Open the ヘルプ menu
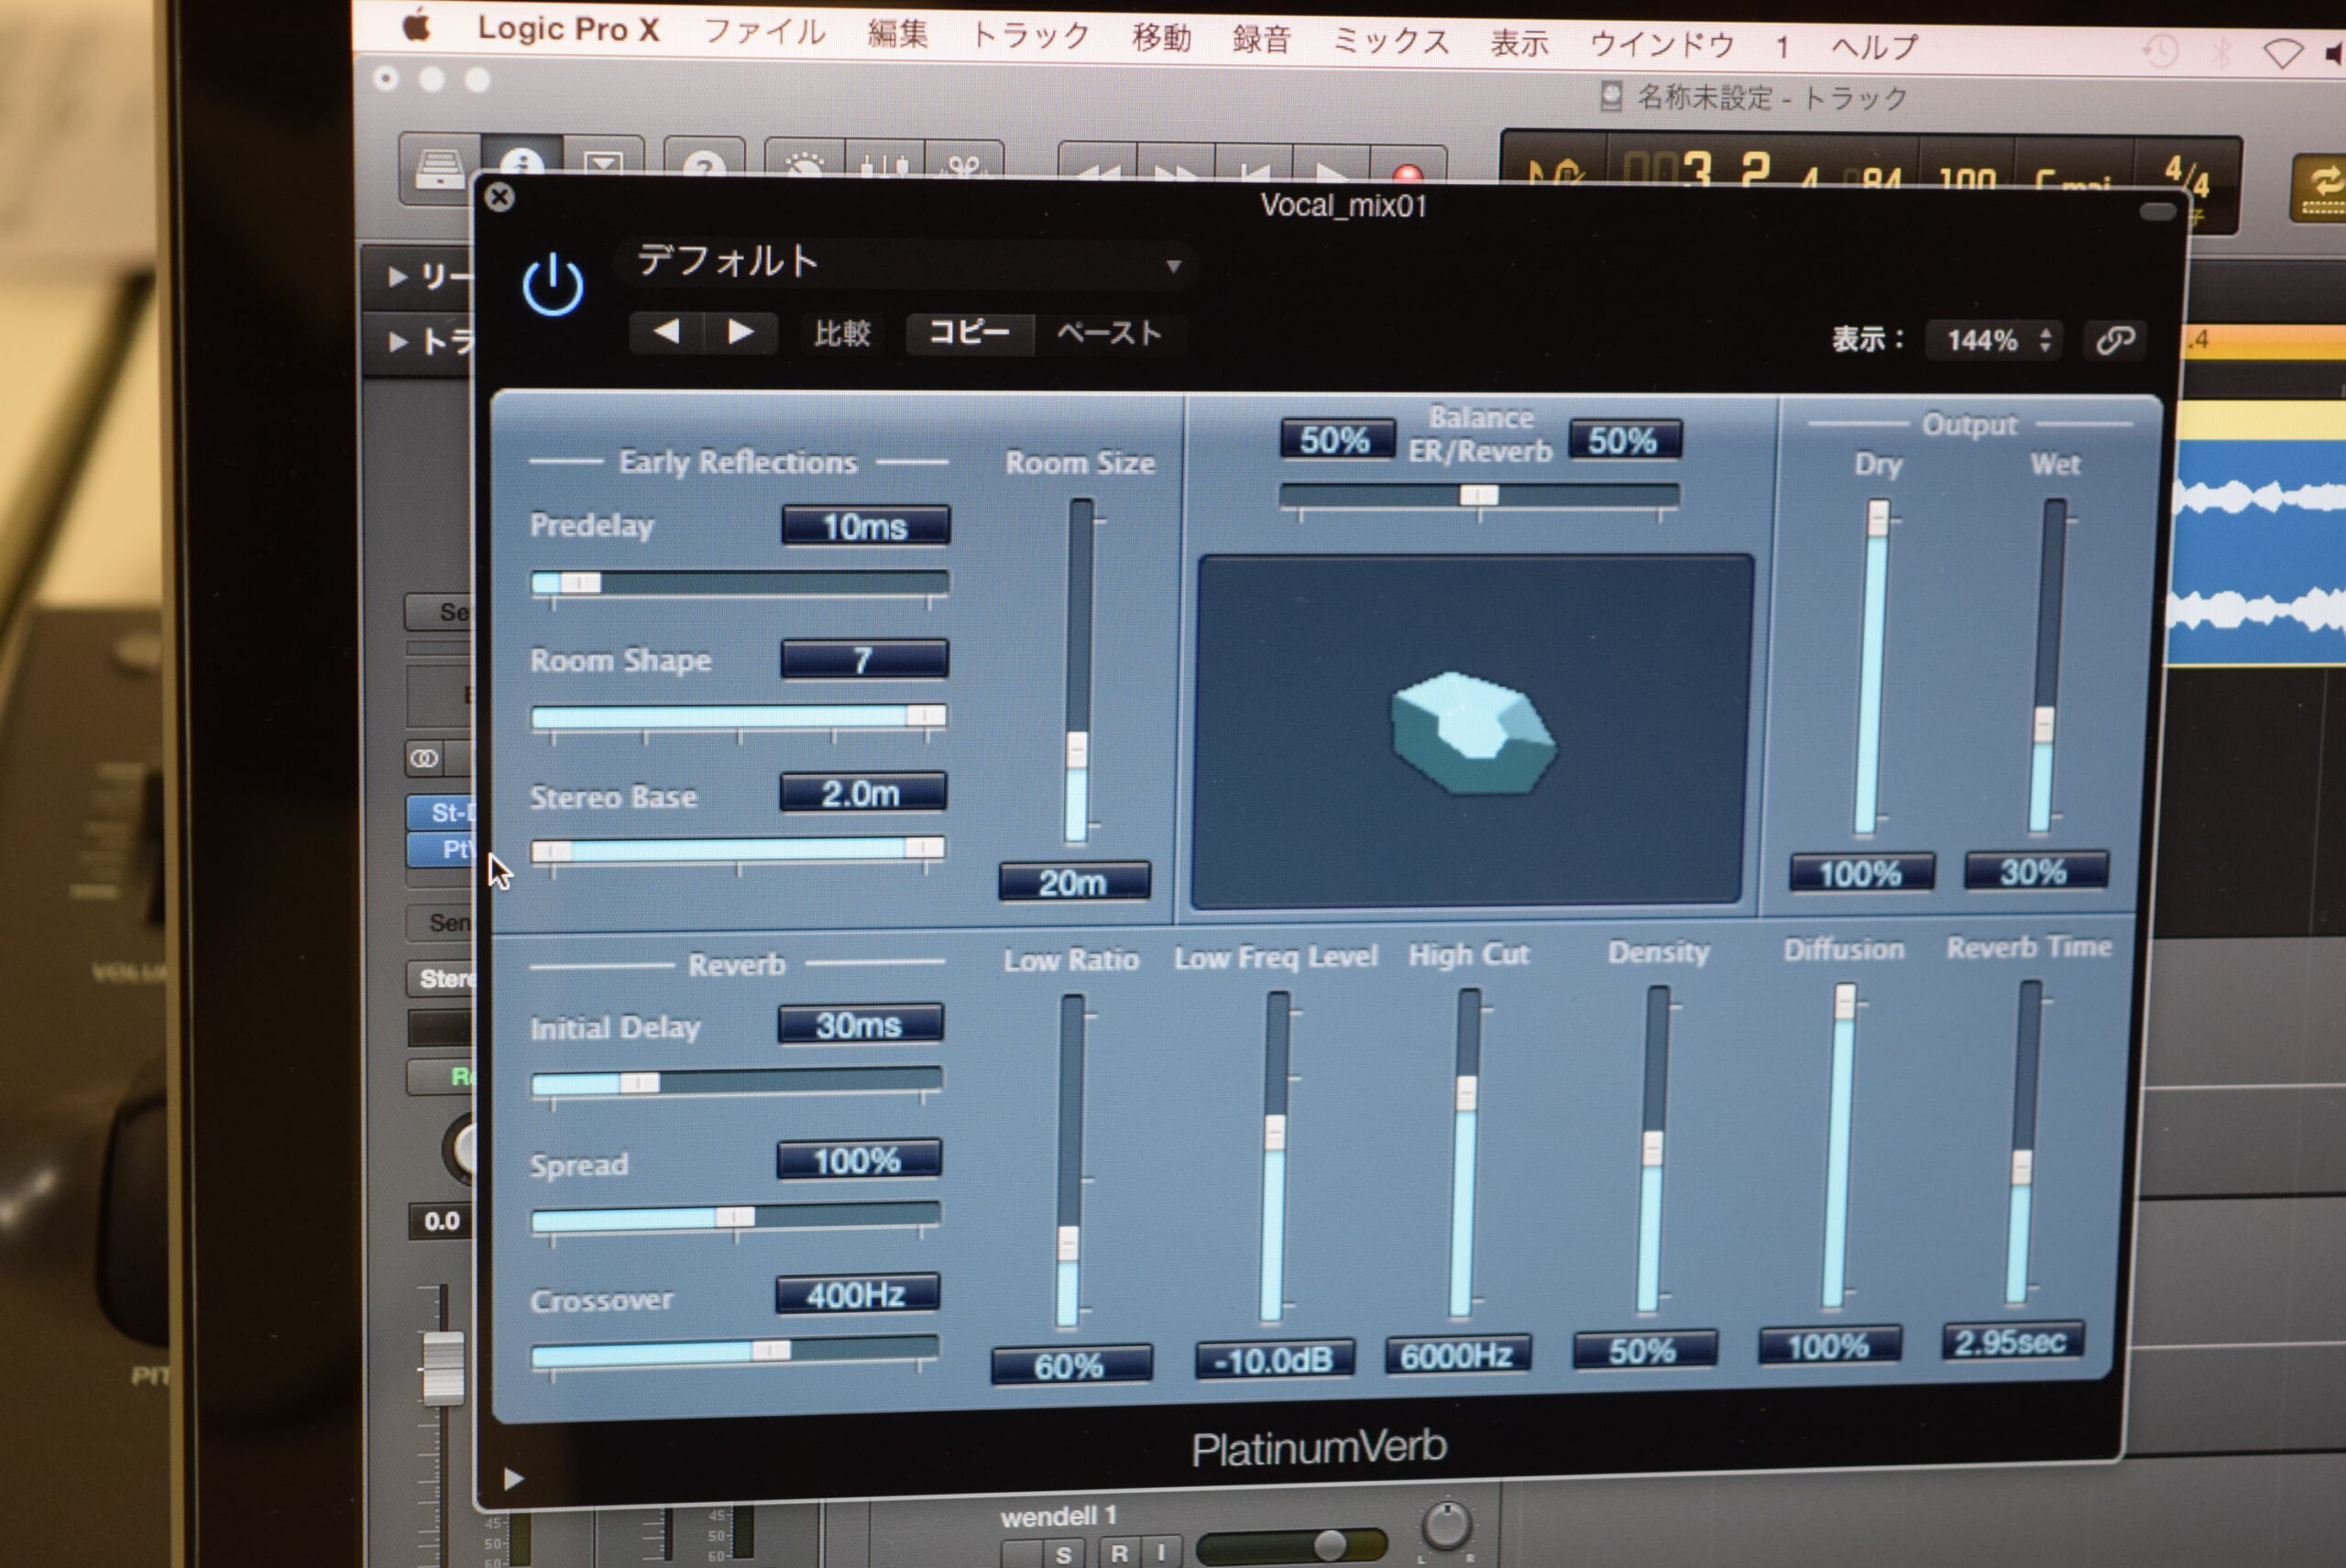Image resolution: width=2346 pixels, height=1568 pixels. coord(1875,46)
